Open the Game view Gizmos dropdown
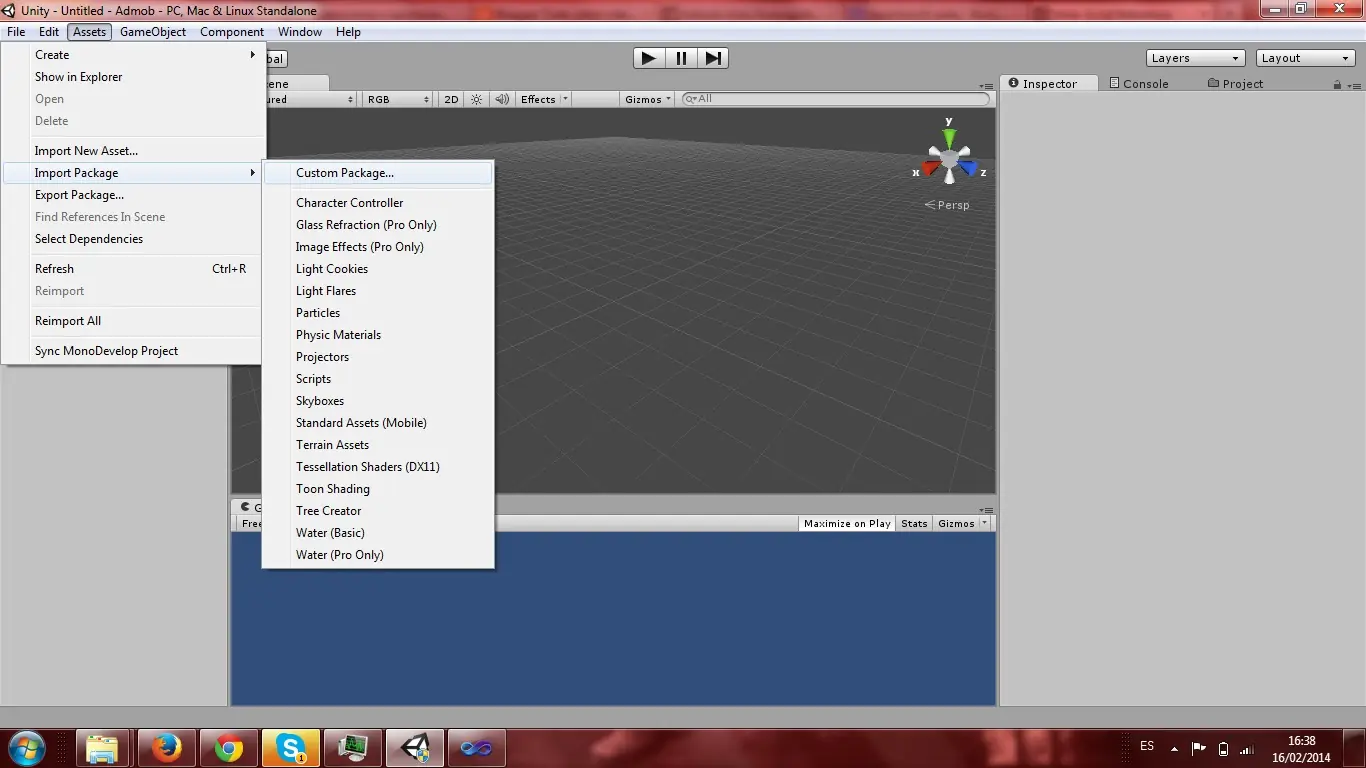 pos(963,523)
